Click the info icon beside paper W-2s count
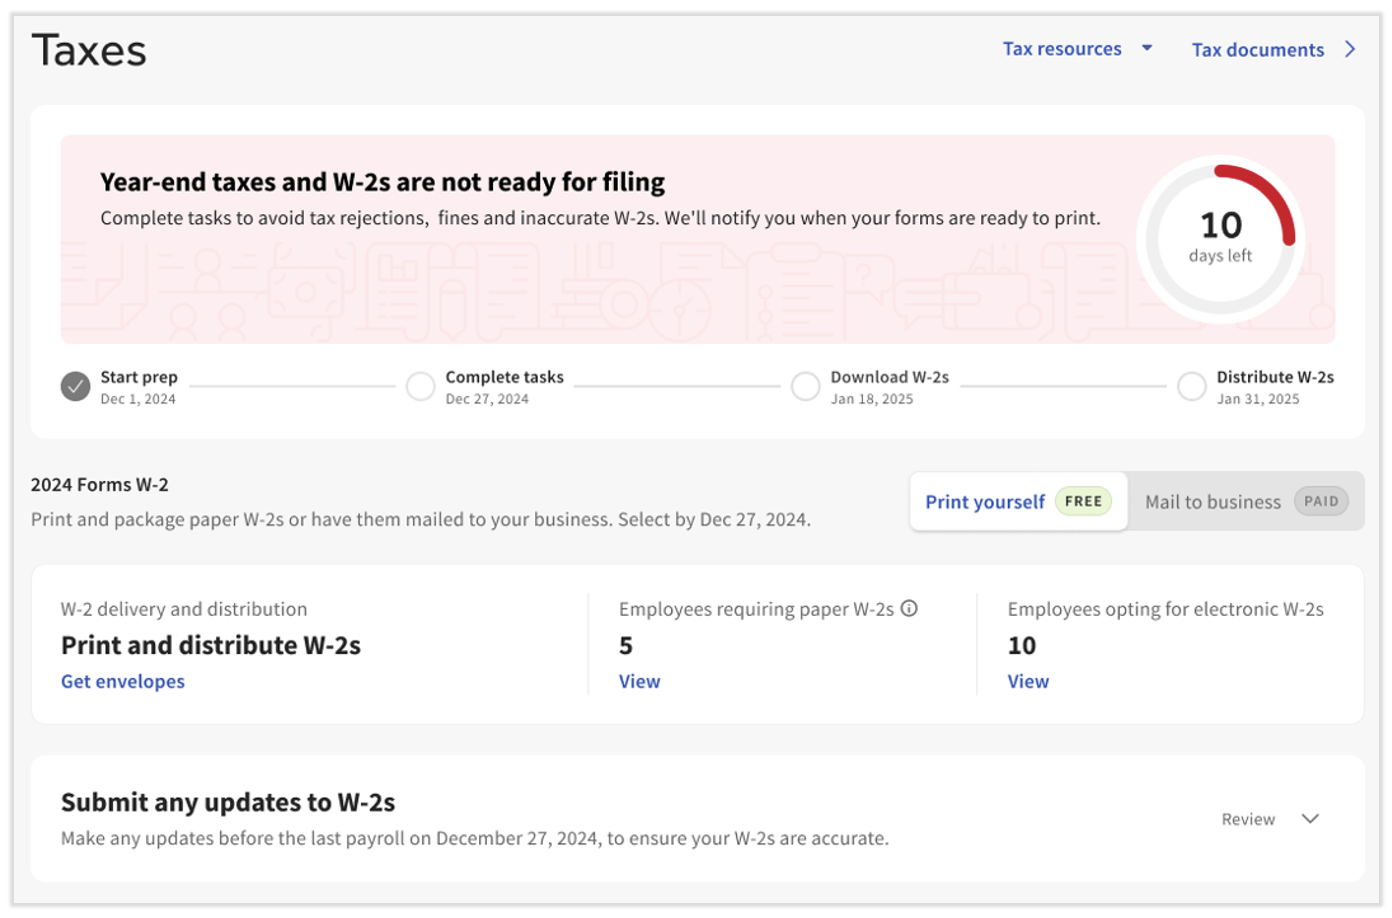The height and width of the screenshot is (918, 1392). click(909, 608)
